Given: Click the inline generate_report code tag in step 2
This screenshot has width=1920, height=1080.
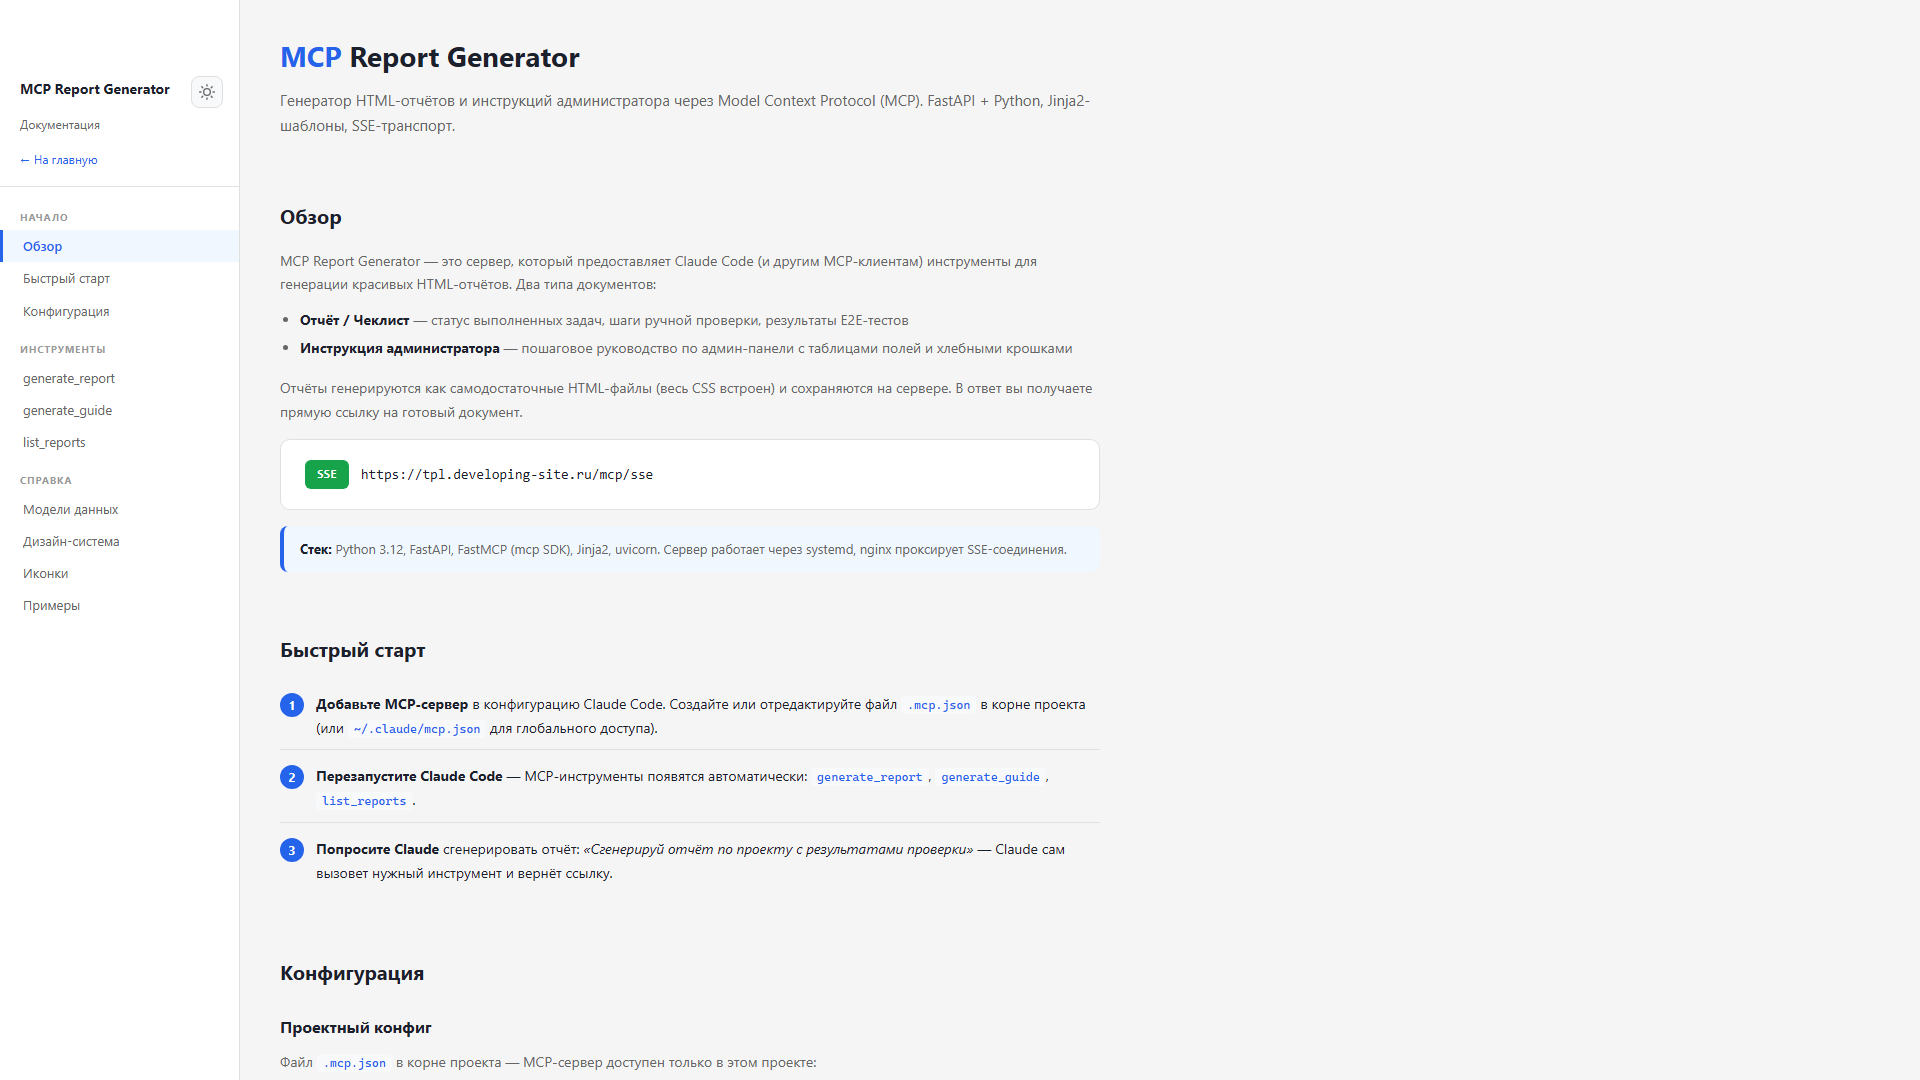Looking at the screenshot, I should pyautogui.click(x=869, y=777).
